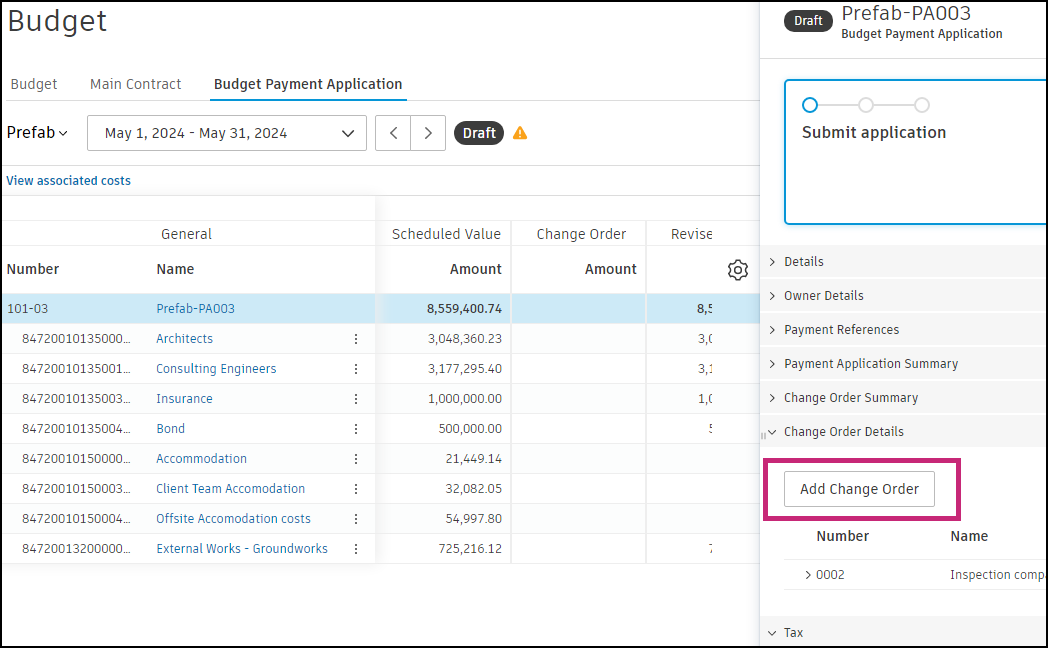Open more options for Architects row
This screenshot has width=1048, height=648.
pyautogui.click(x=356, y=339)
